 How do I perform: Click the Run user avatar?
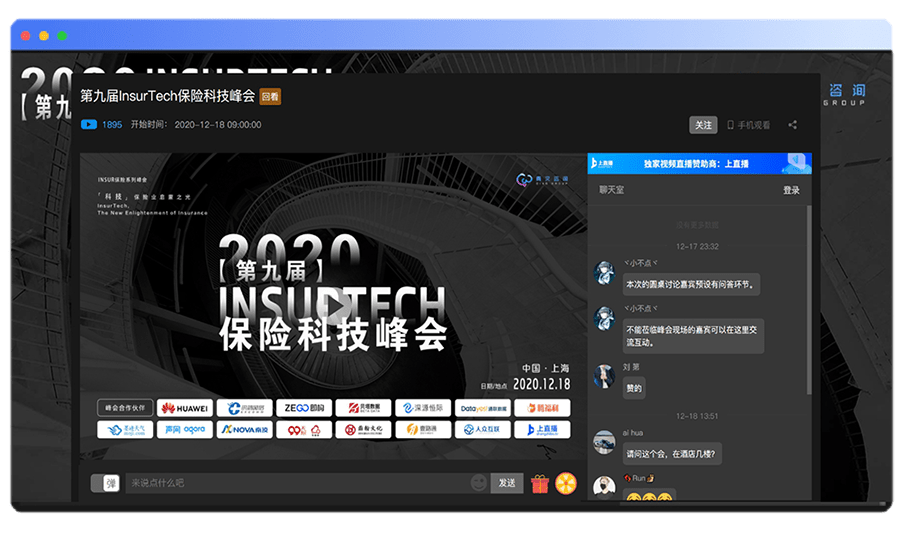[x=604, y=487]
